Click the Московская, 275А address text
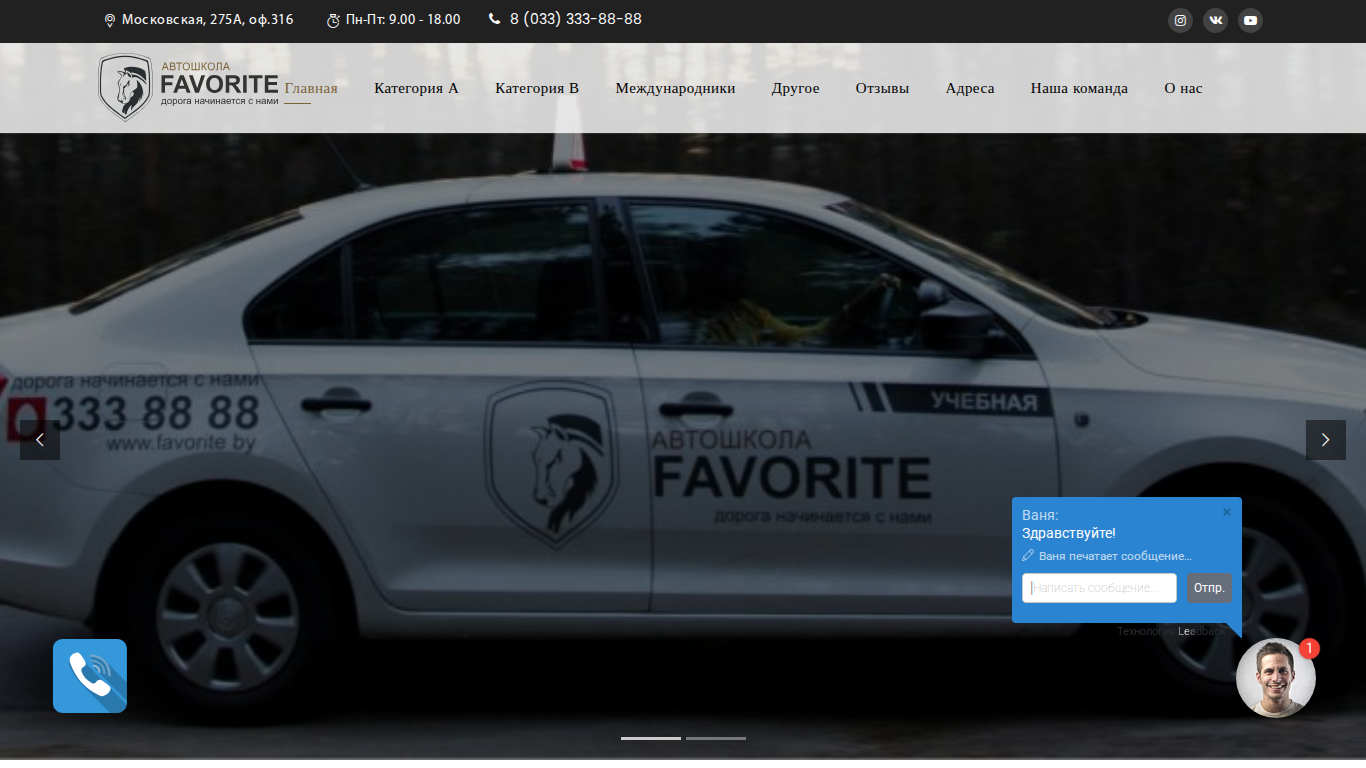The width and height of the screenshot is (1366, 768). coord(208,19)
